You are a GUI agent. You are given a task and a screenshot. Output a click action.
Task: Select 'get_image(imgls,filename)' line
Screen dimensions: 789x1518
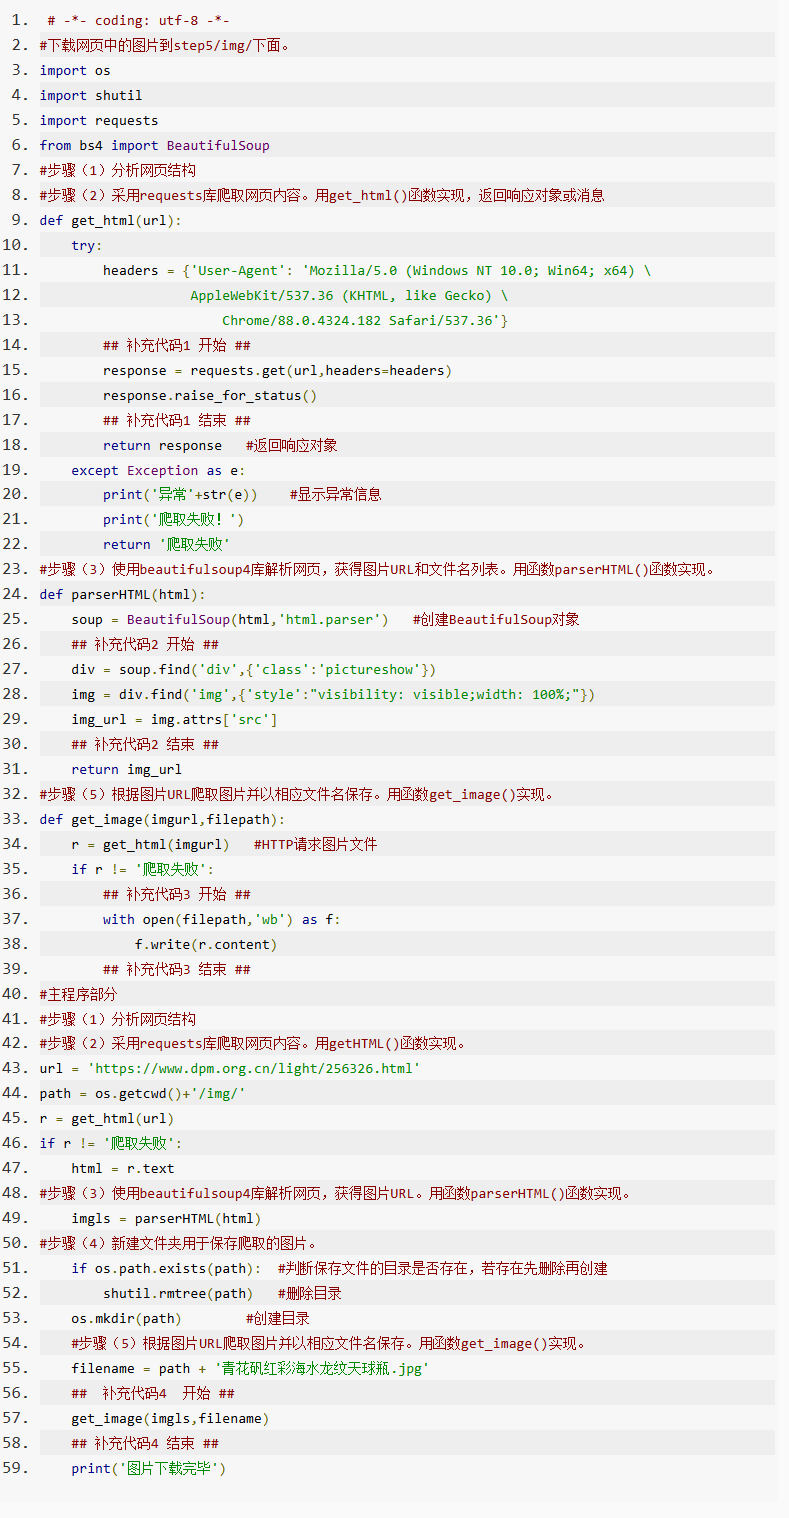pyautogui.click(x=170, y=1418)
